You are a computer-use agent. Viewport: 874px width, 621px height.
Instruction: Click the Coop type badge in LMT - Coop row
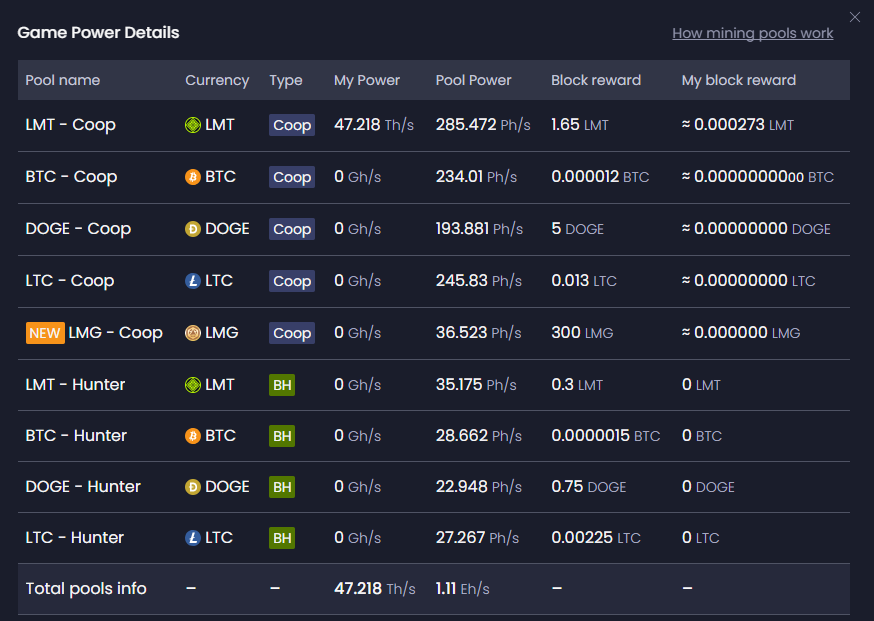tap(292, 125)
